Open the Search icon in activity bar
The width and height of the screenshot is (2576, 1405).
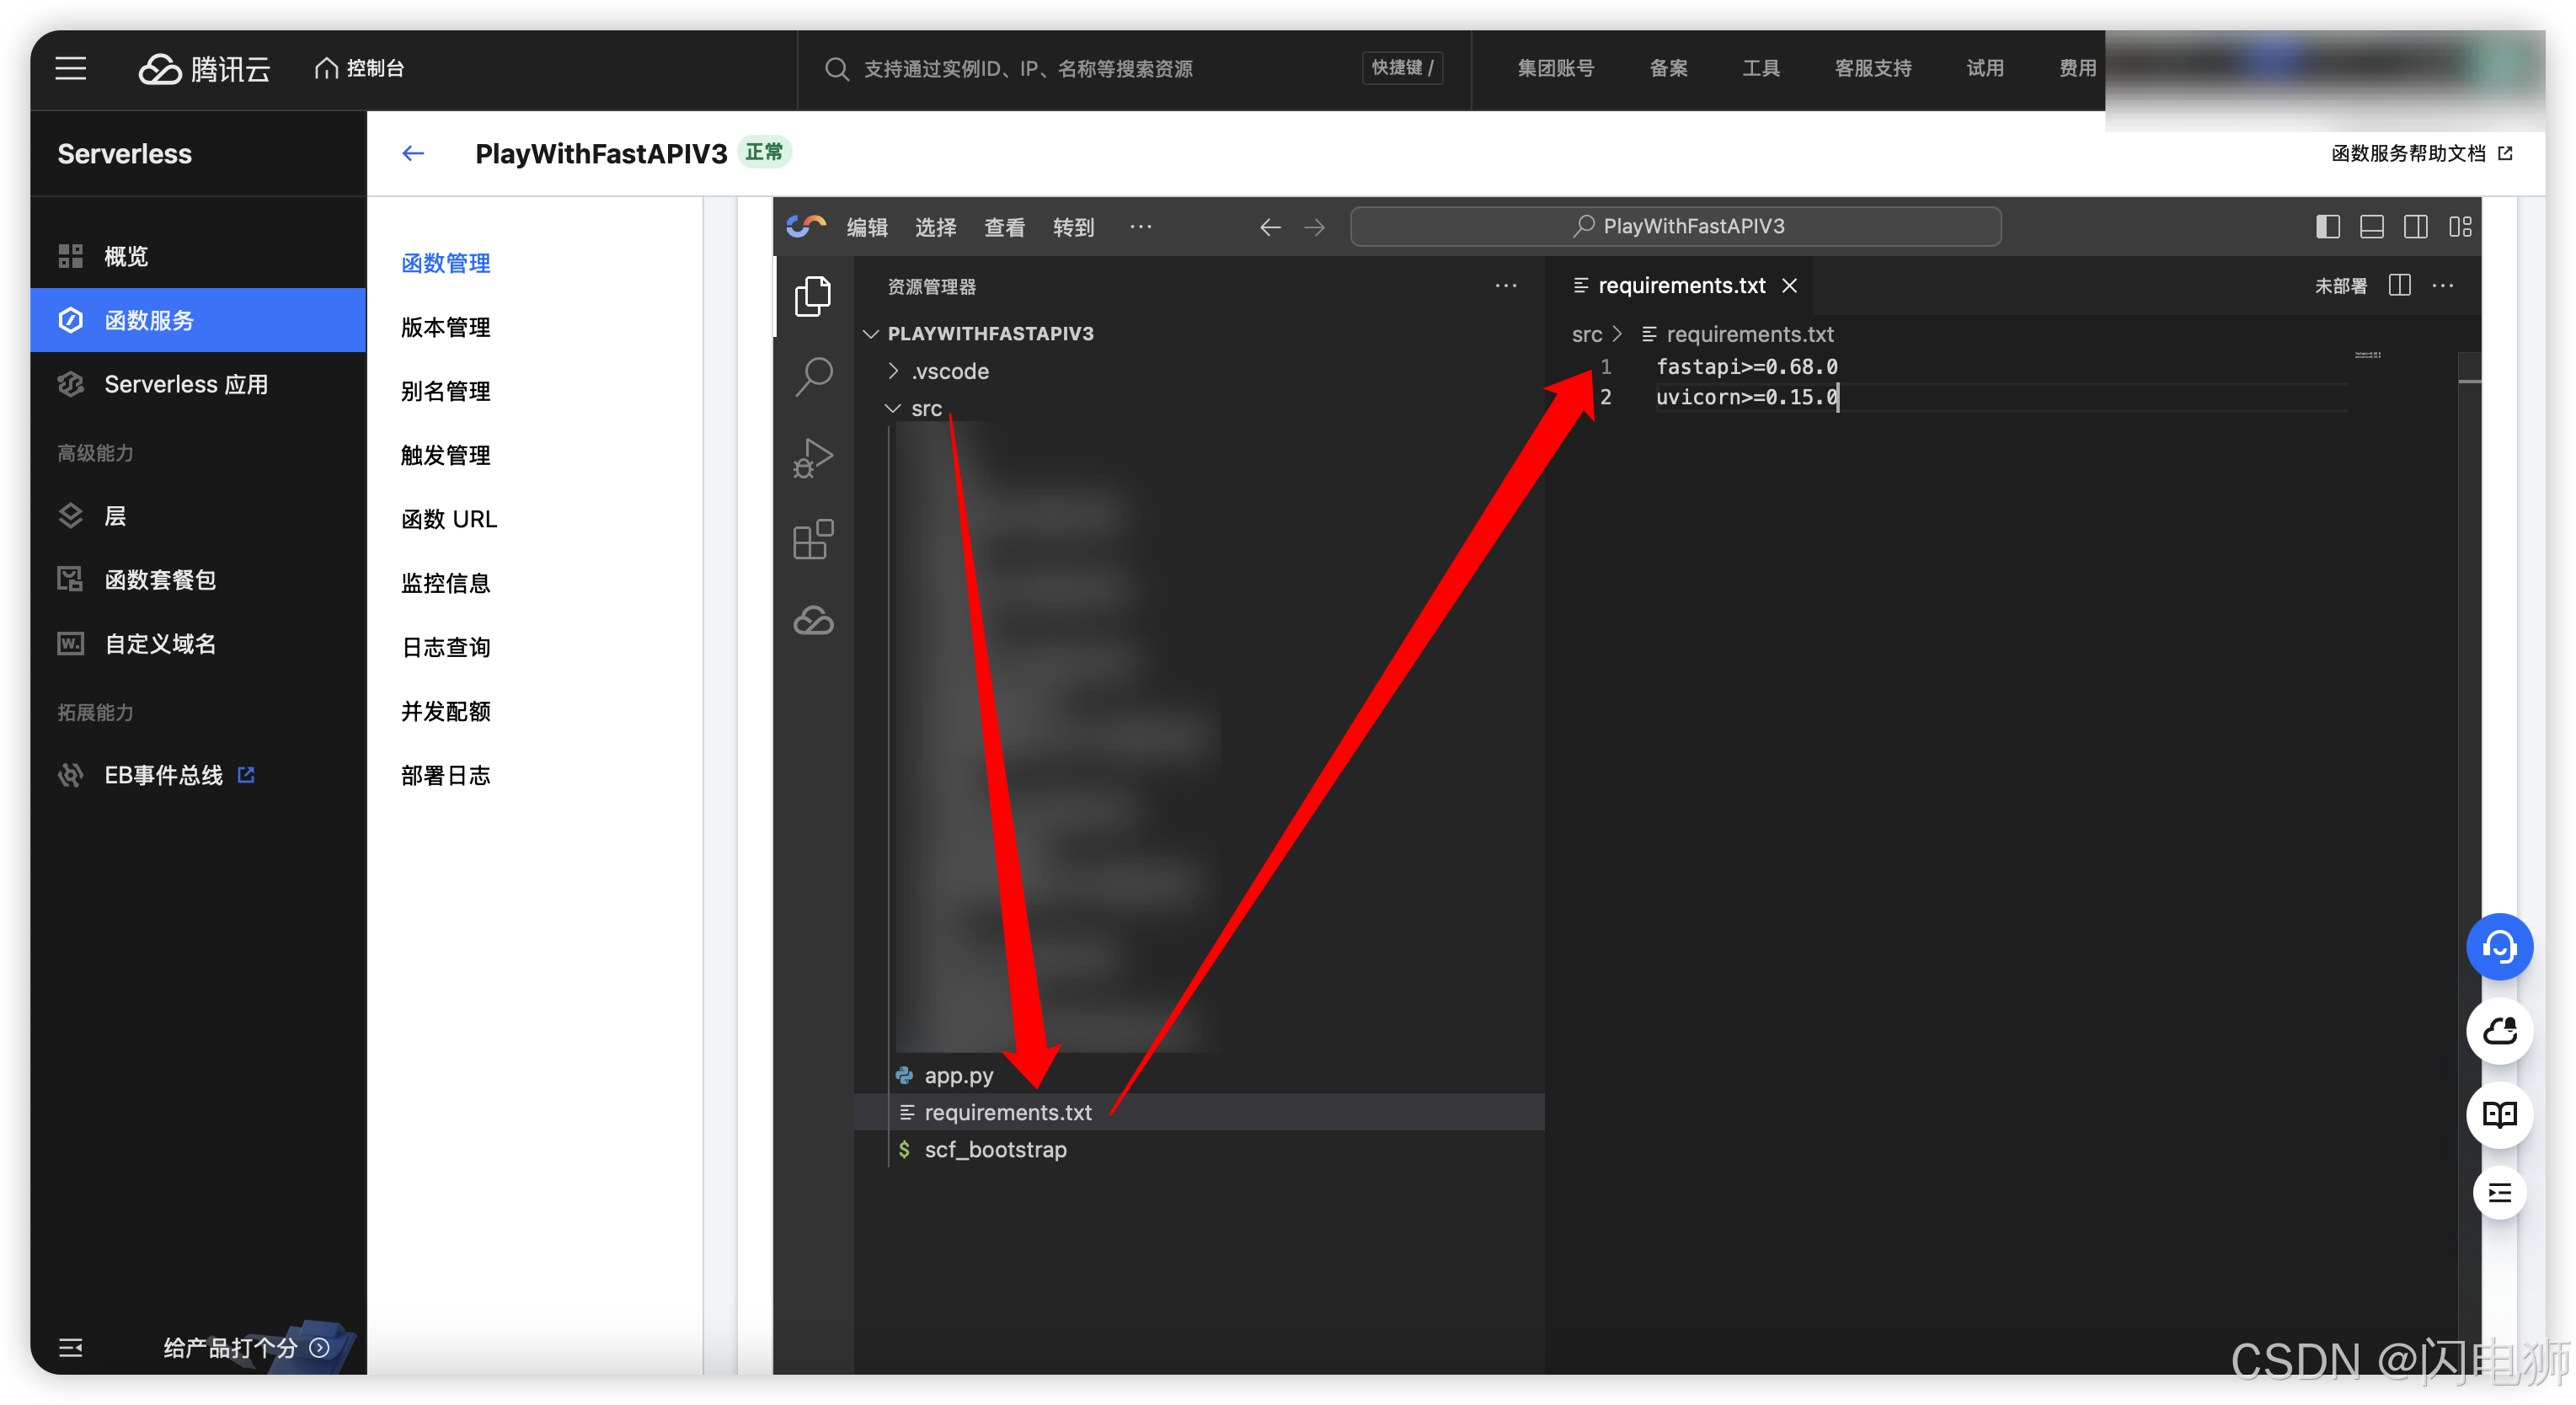[x=813, y=376]
